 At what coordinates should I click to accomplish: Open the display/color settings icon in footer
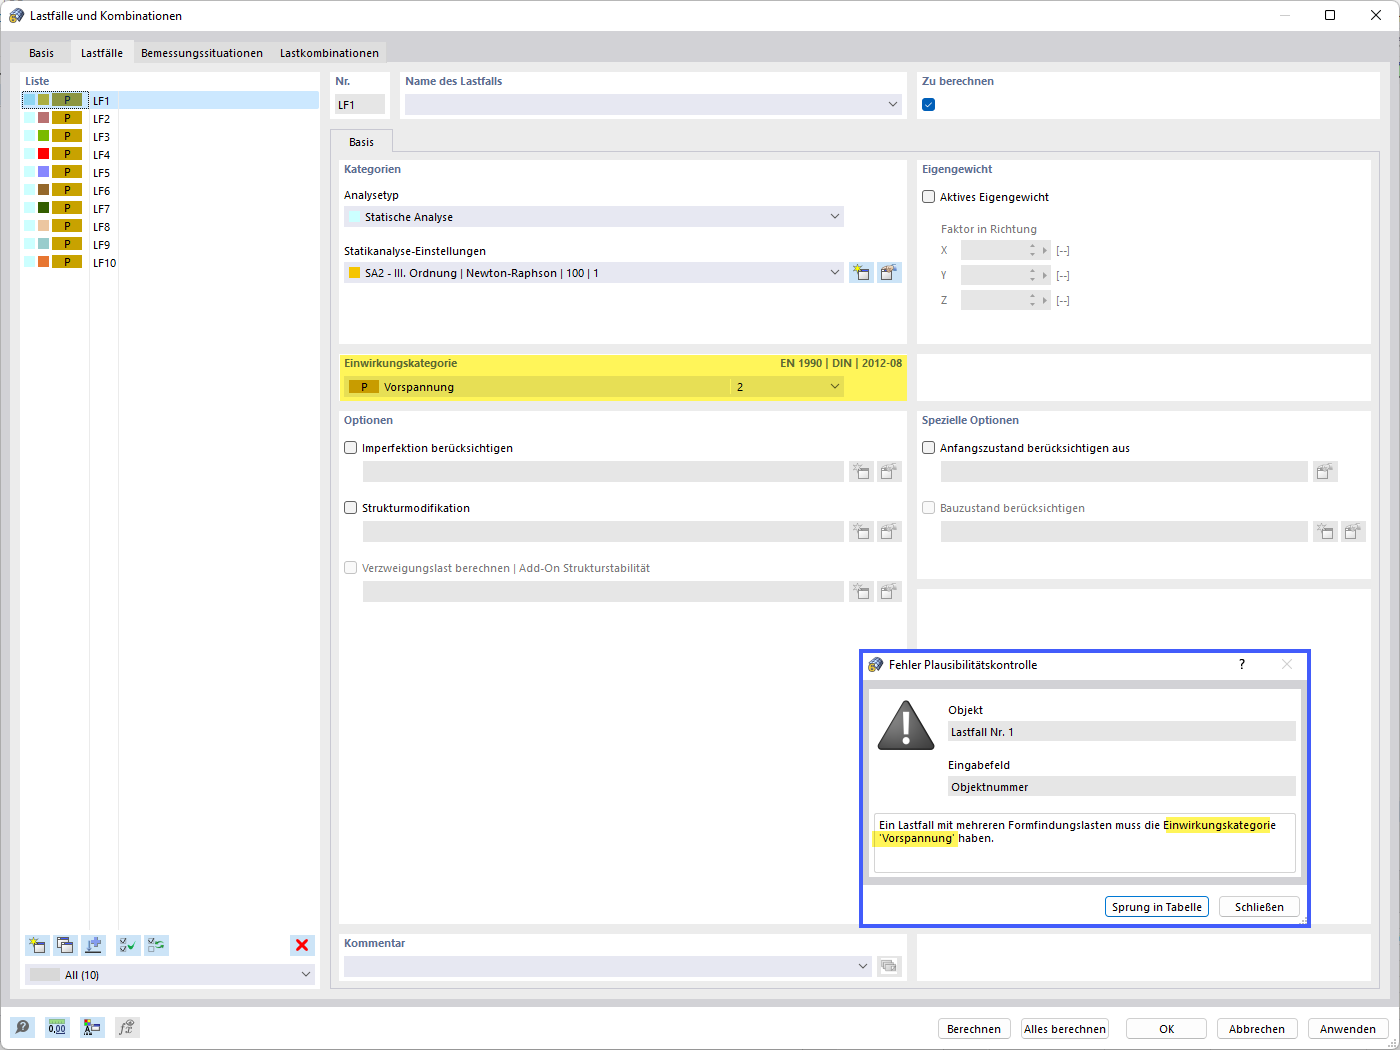pyautogui.click(x=92, y=1027)
